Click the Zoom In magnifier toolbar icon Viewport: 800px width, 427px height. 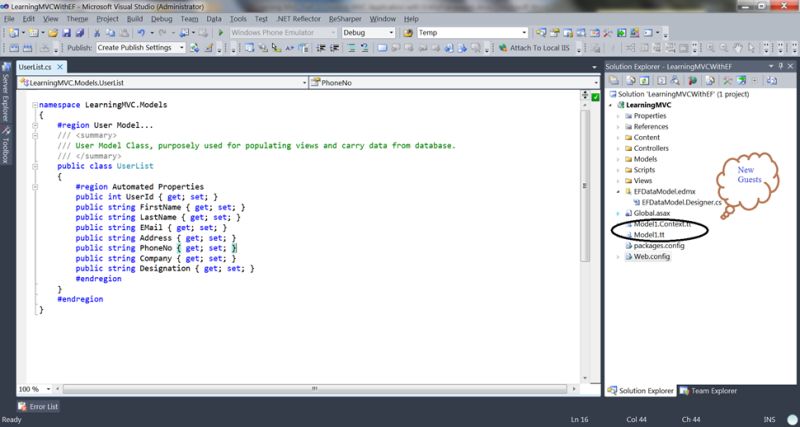(x=710, y=47)
